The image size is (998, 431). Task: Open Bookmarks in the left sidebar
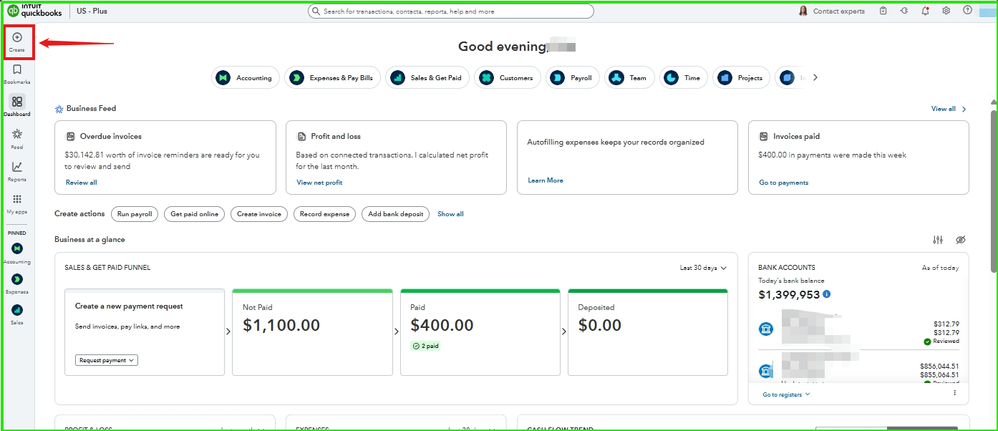tap(17, 71)
